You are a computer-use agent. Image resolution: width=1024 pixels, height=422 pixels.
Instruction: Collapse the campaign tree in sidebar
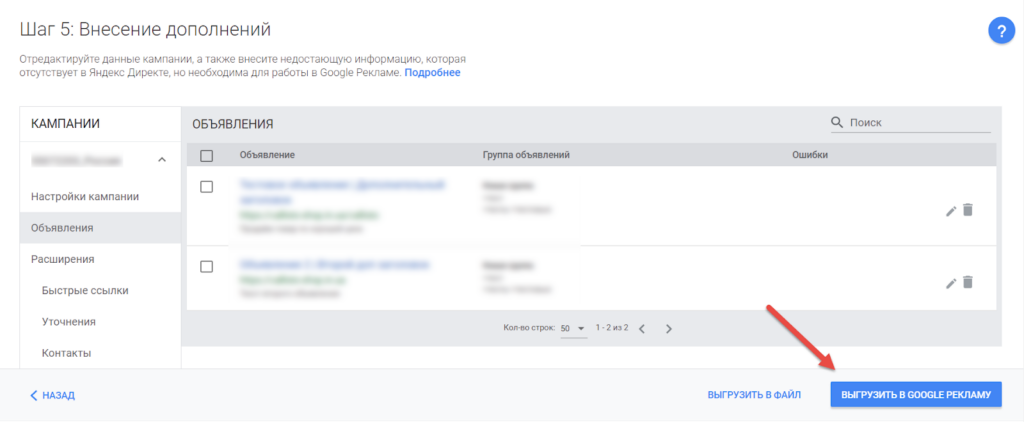click(x=161, y=159)
